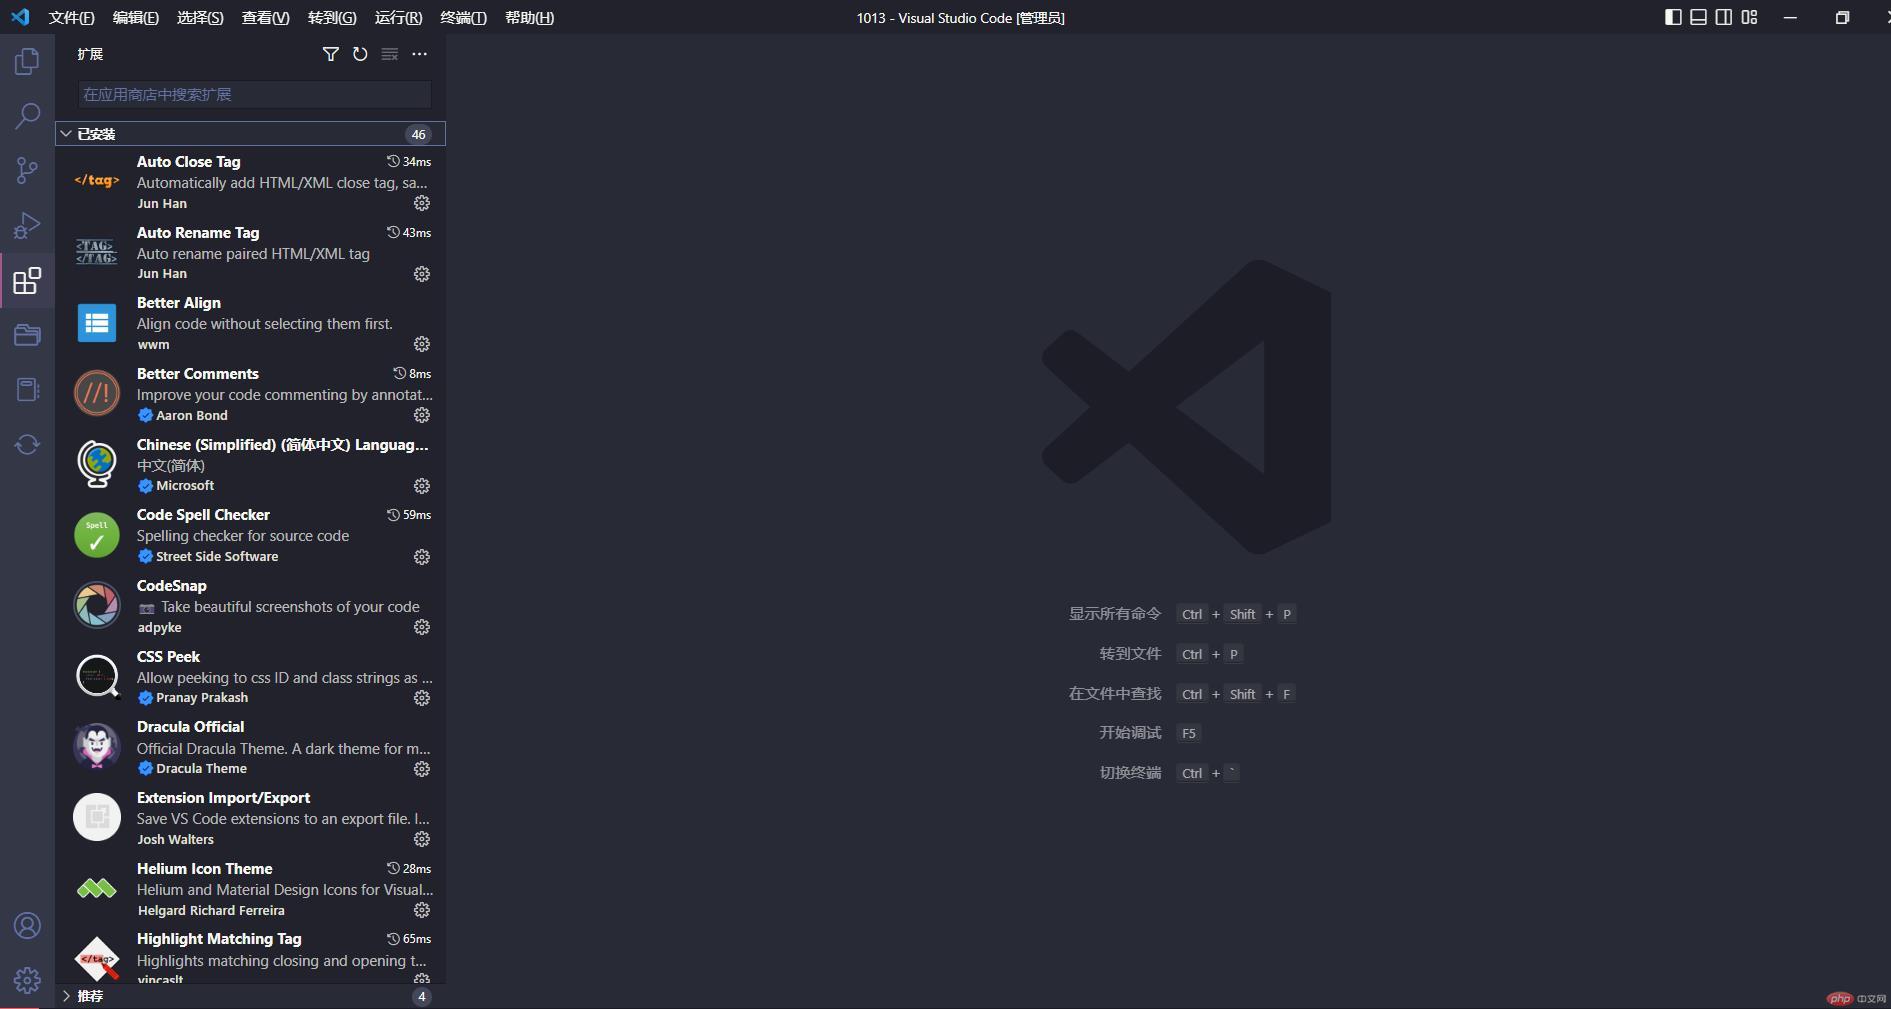
Task: Select the Highlight Matching Tag extension
Action: tap(250, 955)
